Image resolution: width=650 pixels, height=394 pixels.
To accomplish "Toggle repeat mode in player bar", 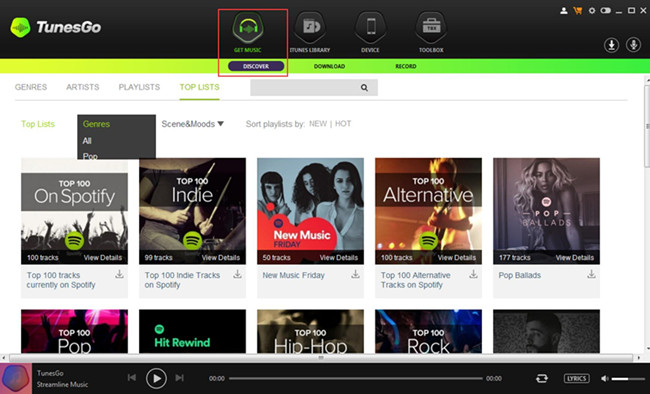I will [542, 378].
